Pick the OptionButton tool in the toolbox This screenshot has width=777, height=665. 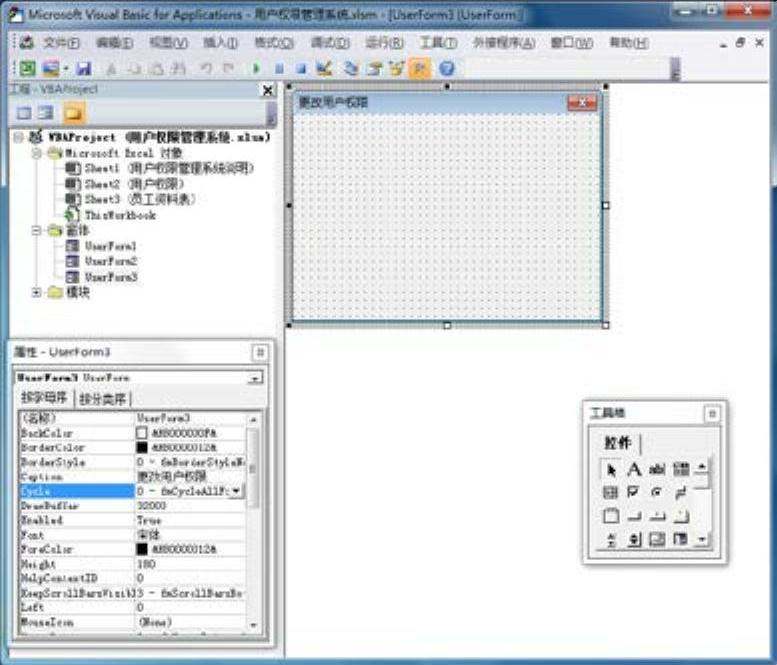point(657,492)
